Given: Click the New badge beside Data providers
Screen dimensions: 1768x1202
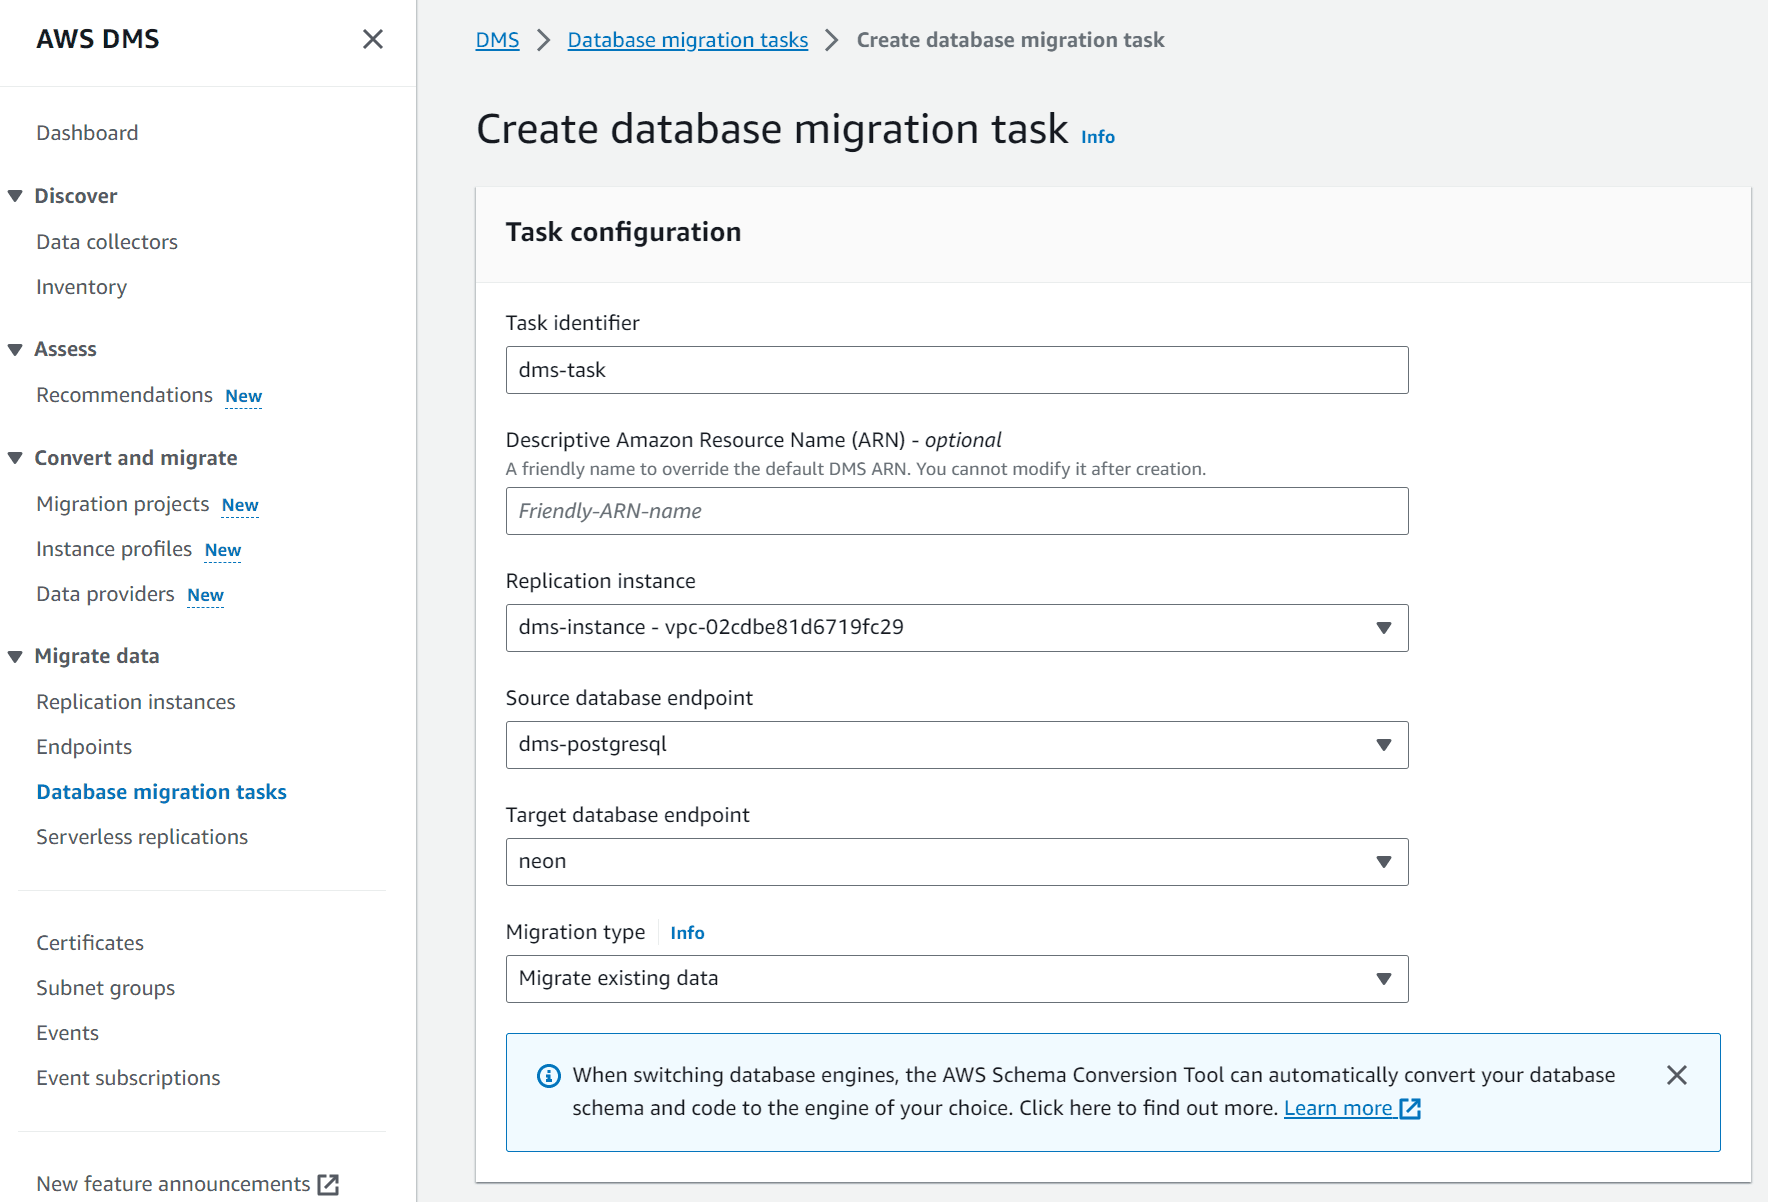Looking at the screenshot, I should pos(205,594).
